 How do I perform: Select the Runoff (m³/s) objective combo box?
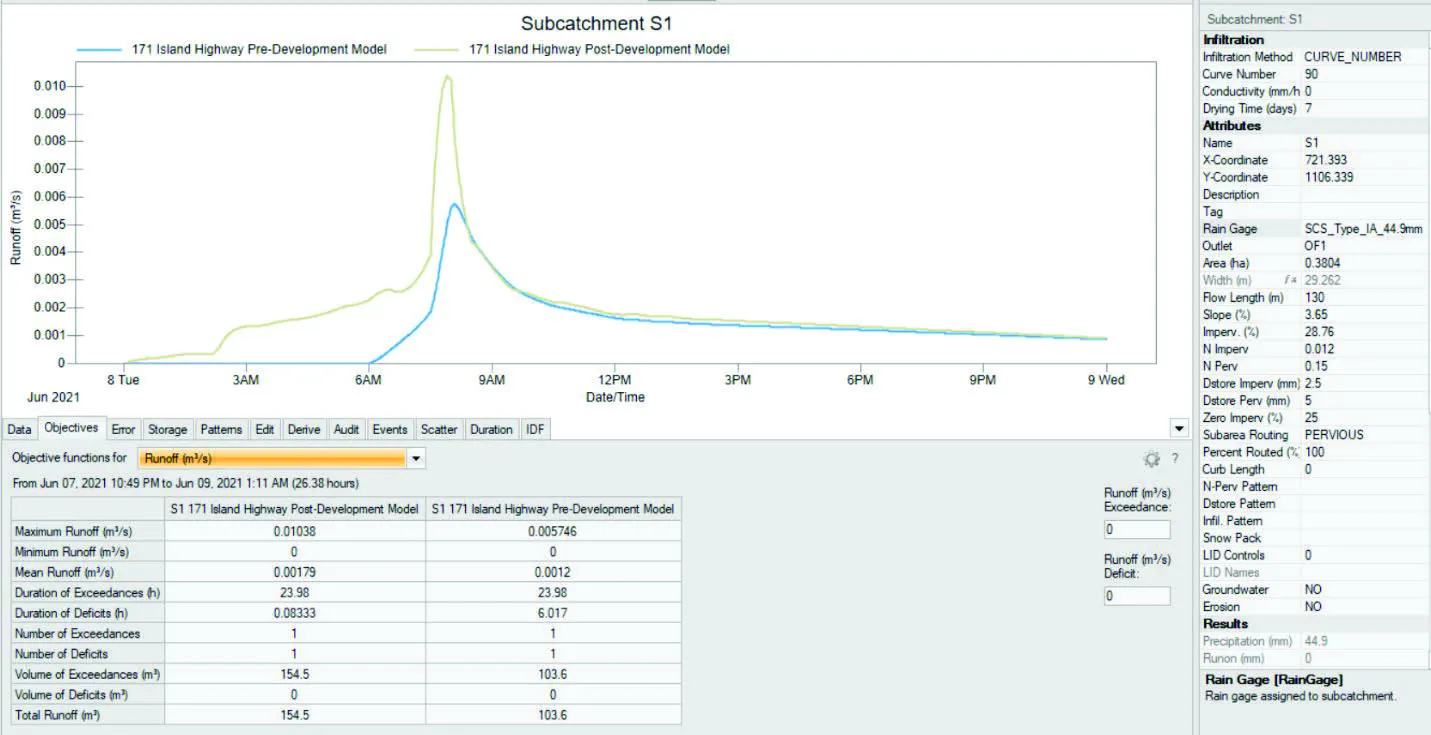281,458
